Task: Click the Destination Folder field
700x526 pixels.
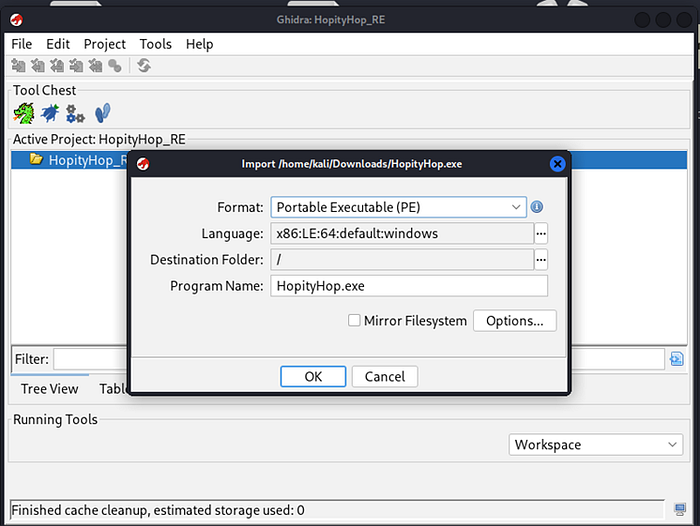Action: tap(402, 260)
